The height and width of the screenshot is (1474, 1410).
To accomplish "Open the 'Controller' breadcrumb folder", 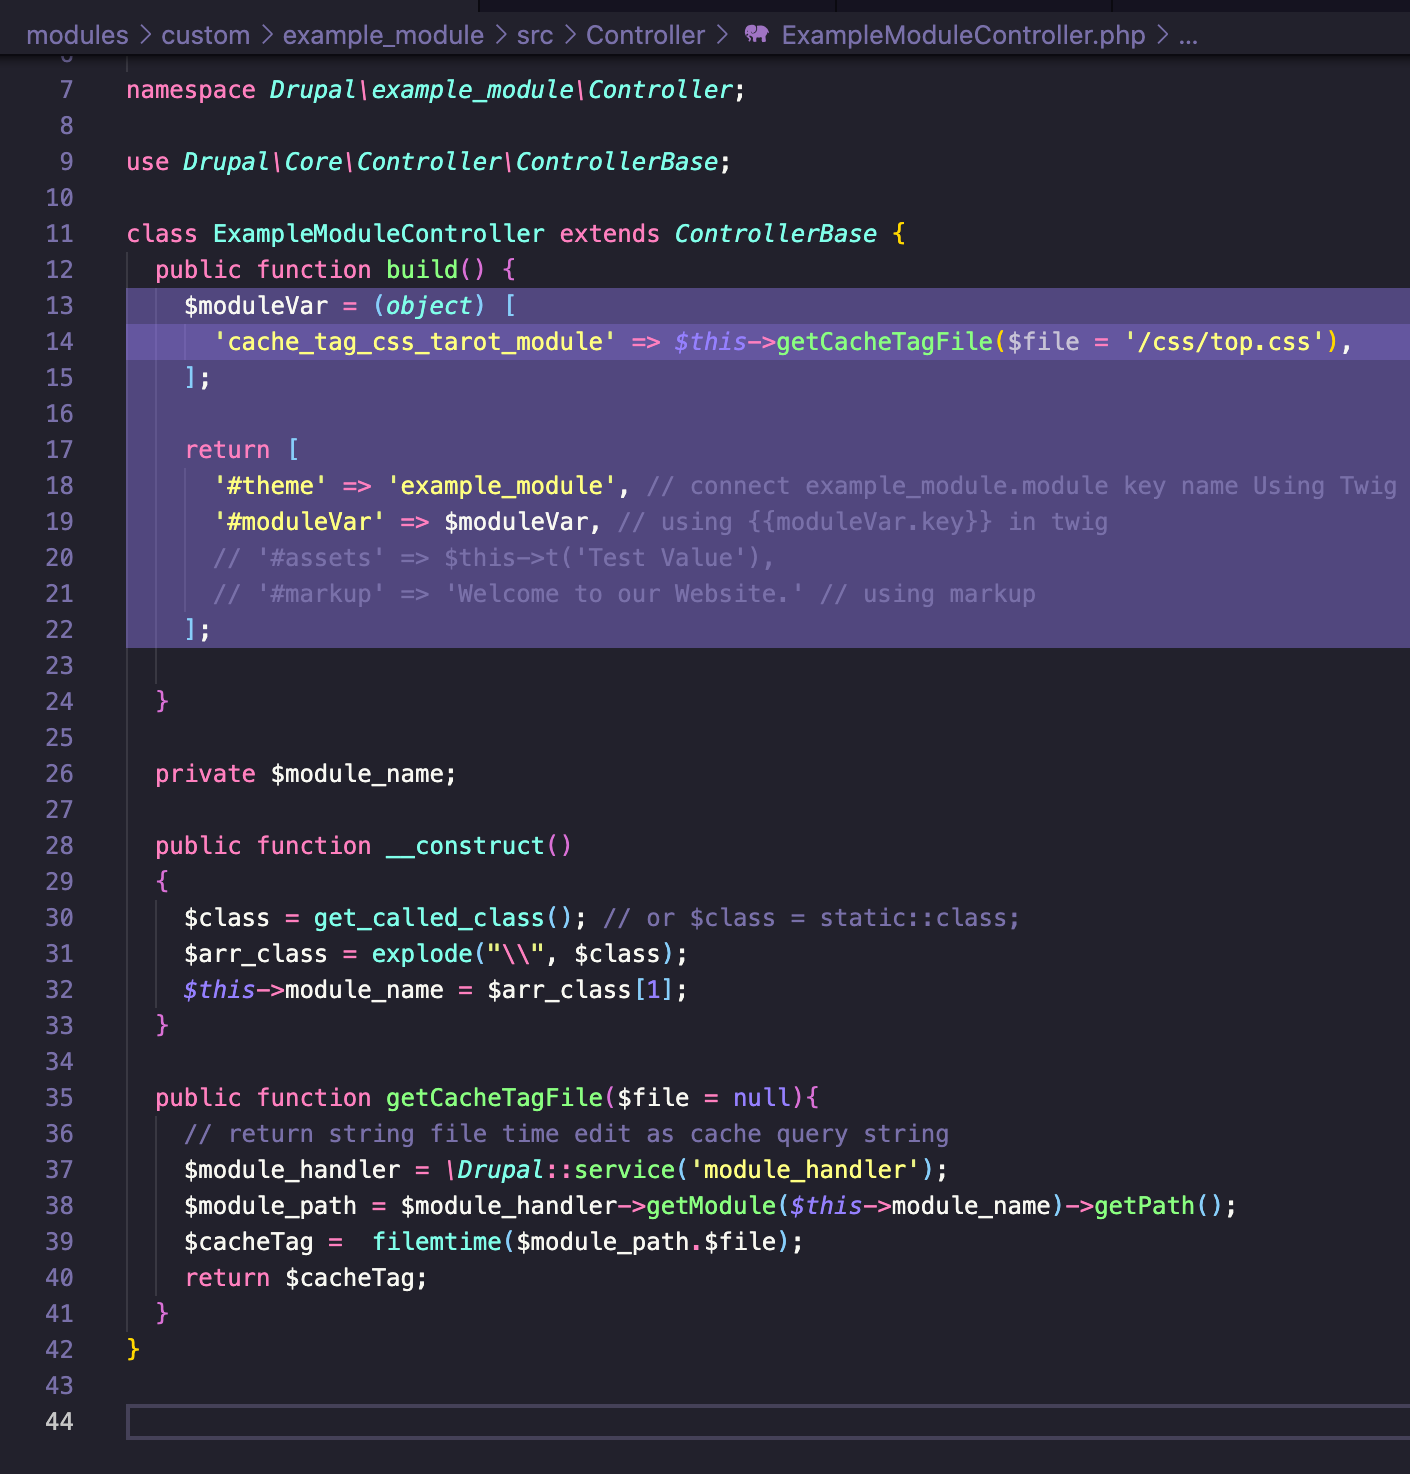I will (645, 35).
